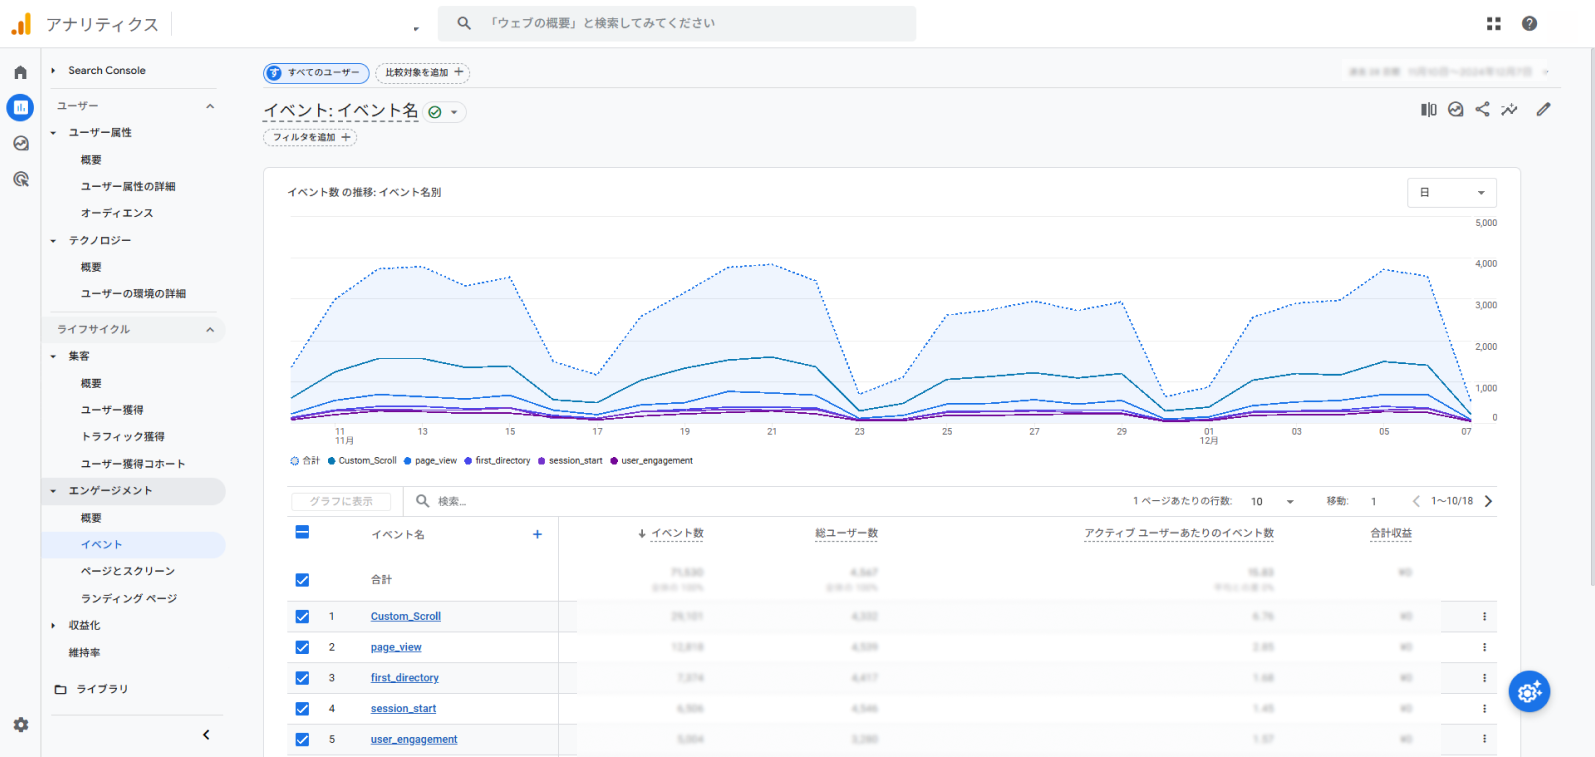Add a dimension with the plus icon
The image size is (1595, 757).
537,534
